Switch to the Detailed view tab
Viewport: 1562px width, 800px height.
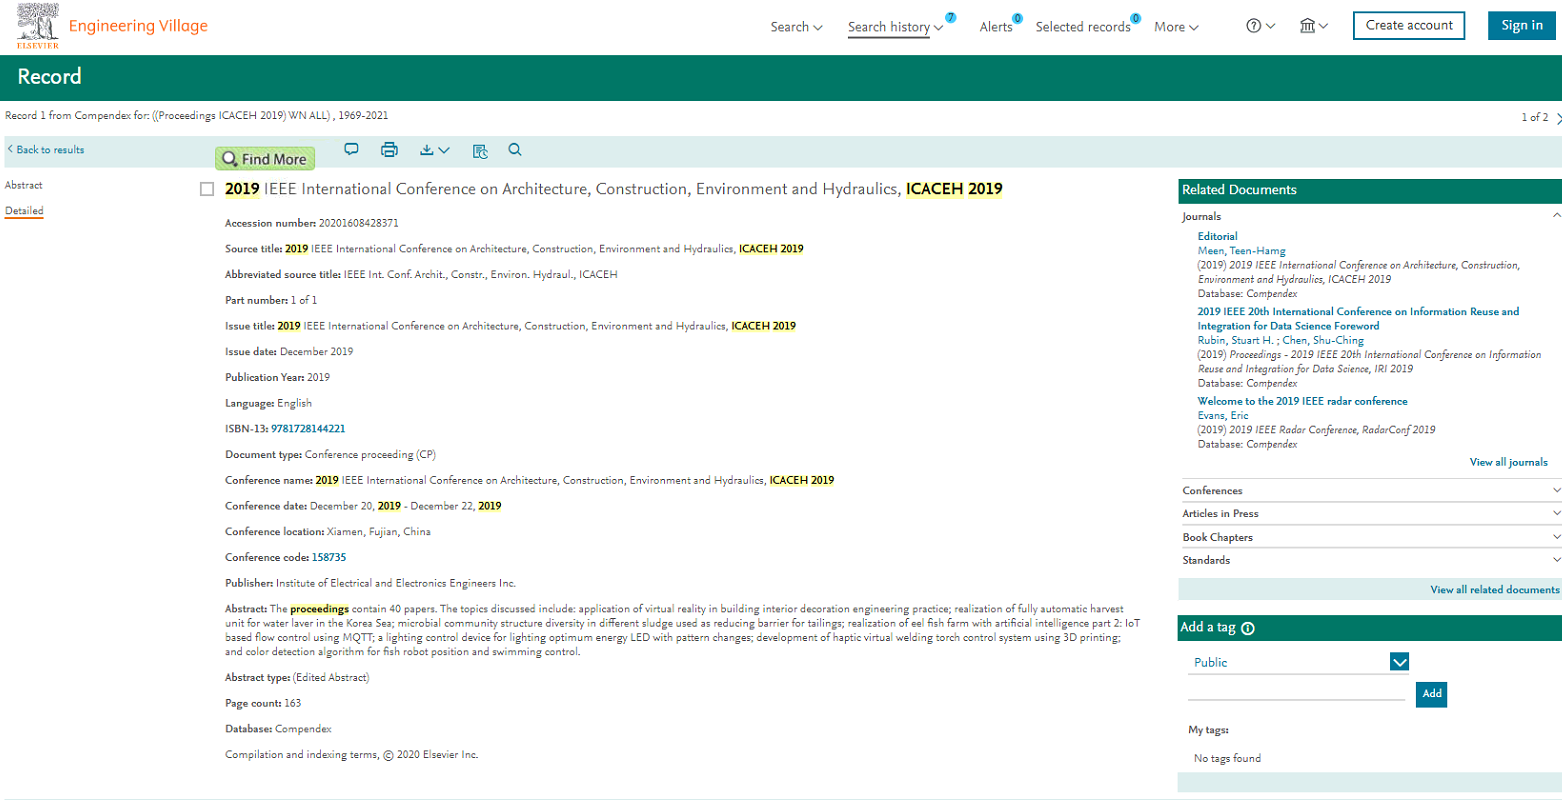tap(24, 211)
